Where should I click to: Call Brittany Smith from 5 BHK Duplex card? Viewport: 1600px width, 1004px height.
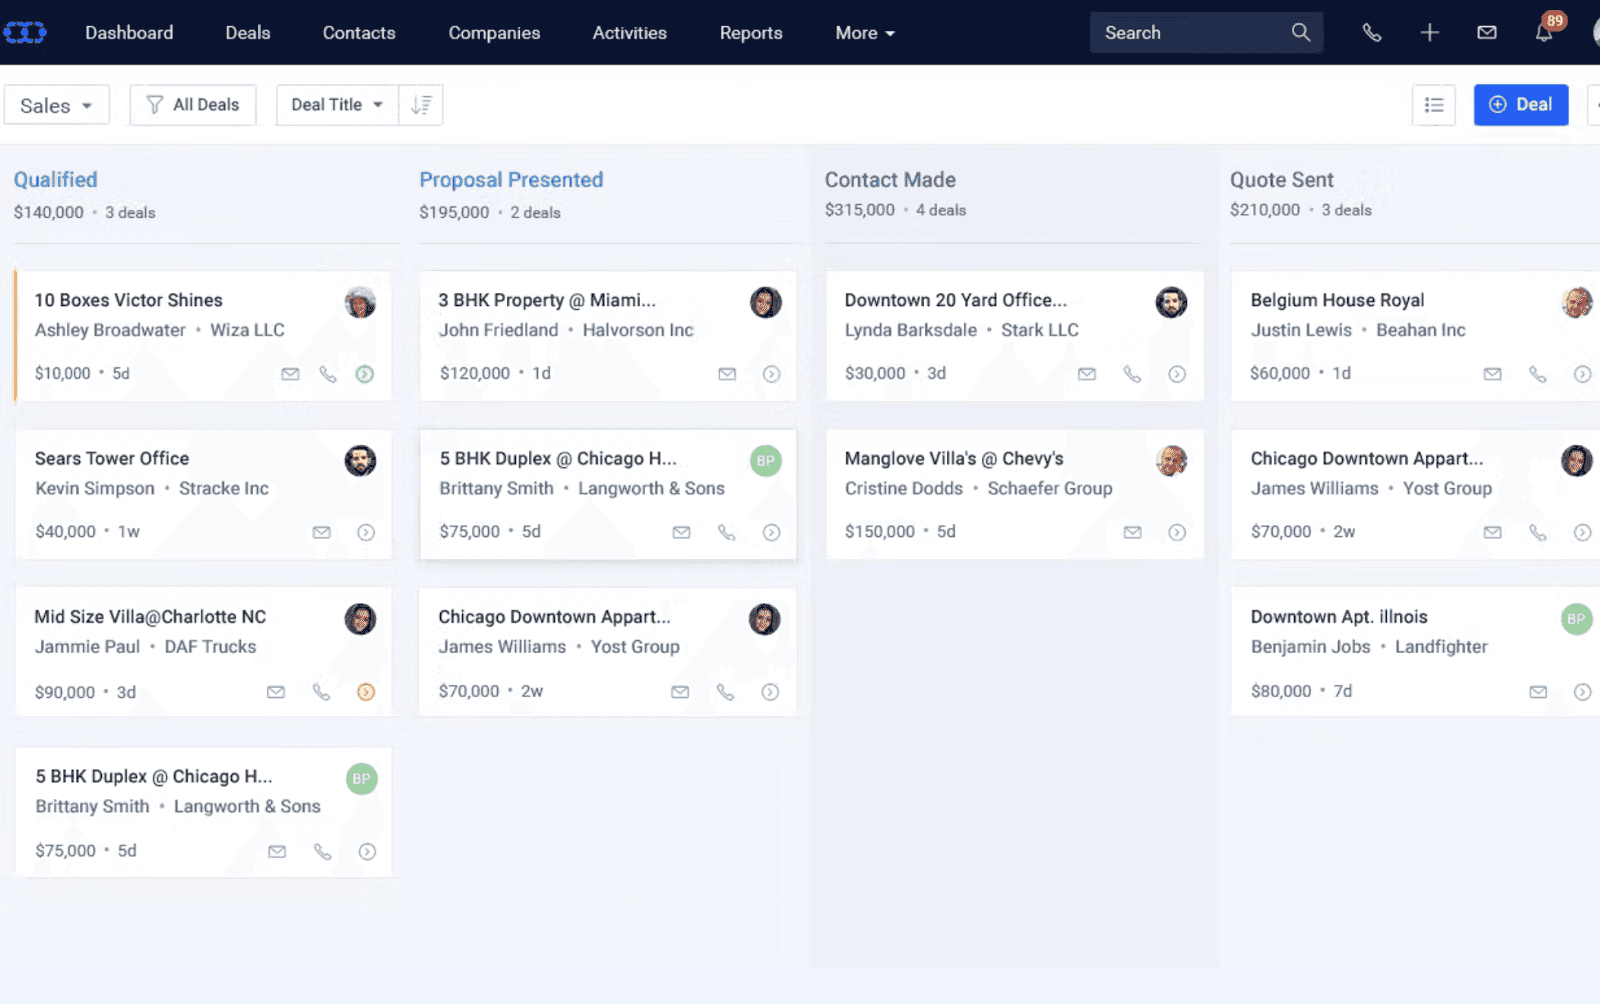[x=726, y=532]
